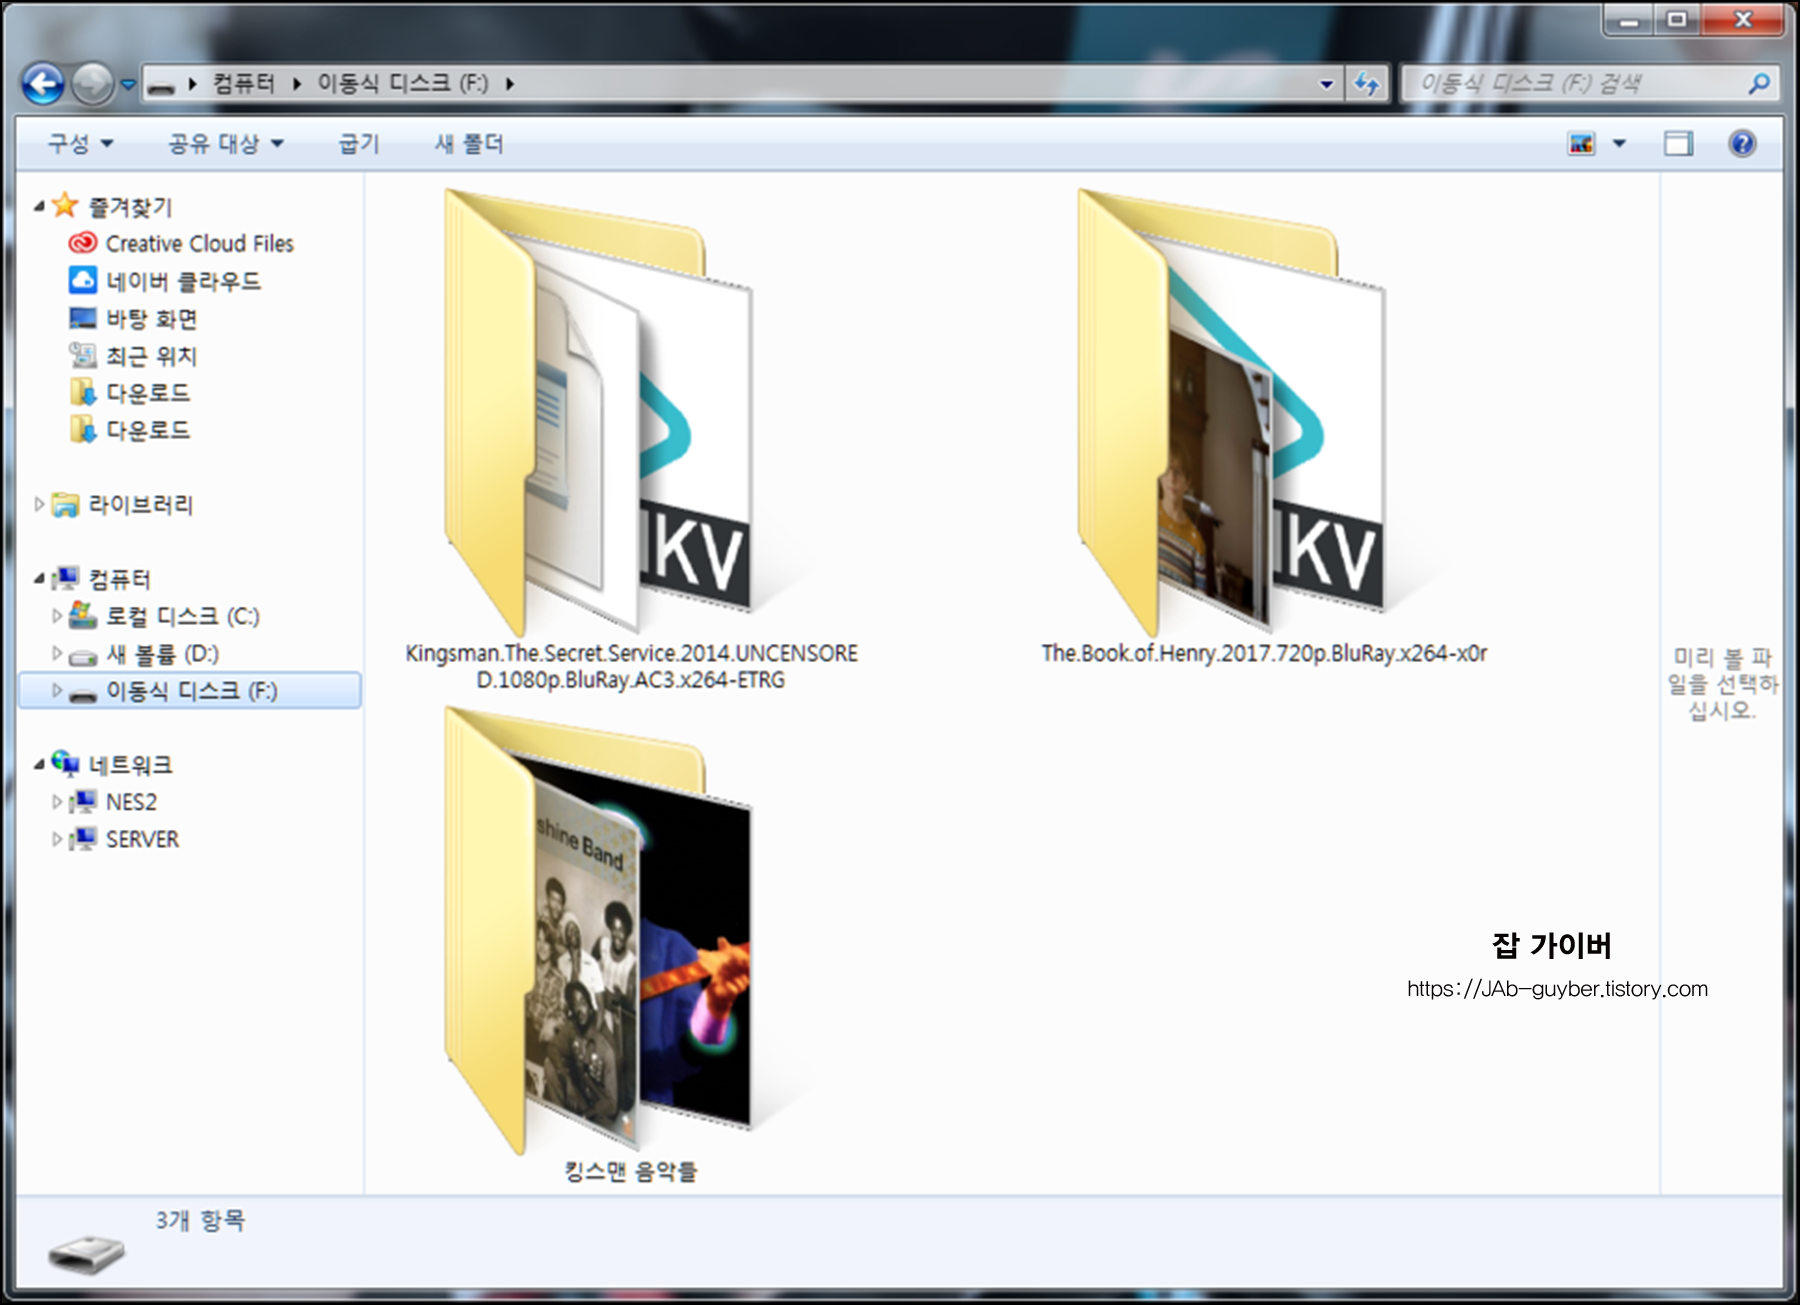This screenshot has height=1305, width=1800.
Task: Collapse the 컴퓨터 tree node
Action: point(39,578)
